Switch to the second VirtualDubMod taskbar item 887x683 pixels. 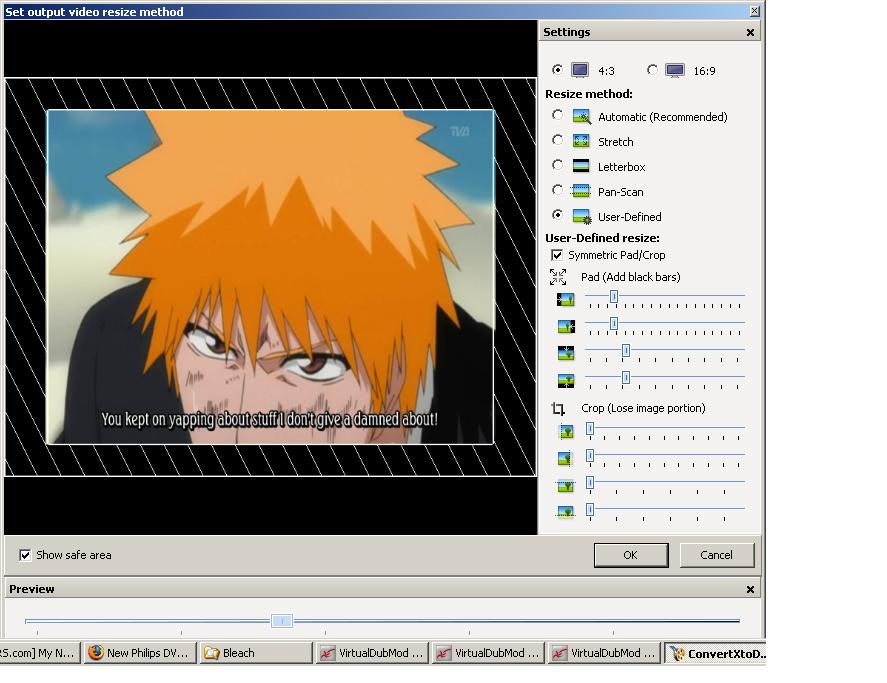(x=488, y=653)
